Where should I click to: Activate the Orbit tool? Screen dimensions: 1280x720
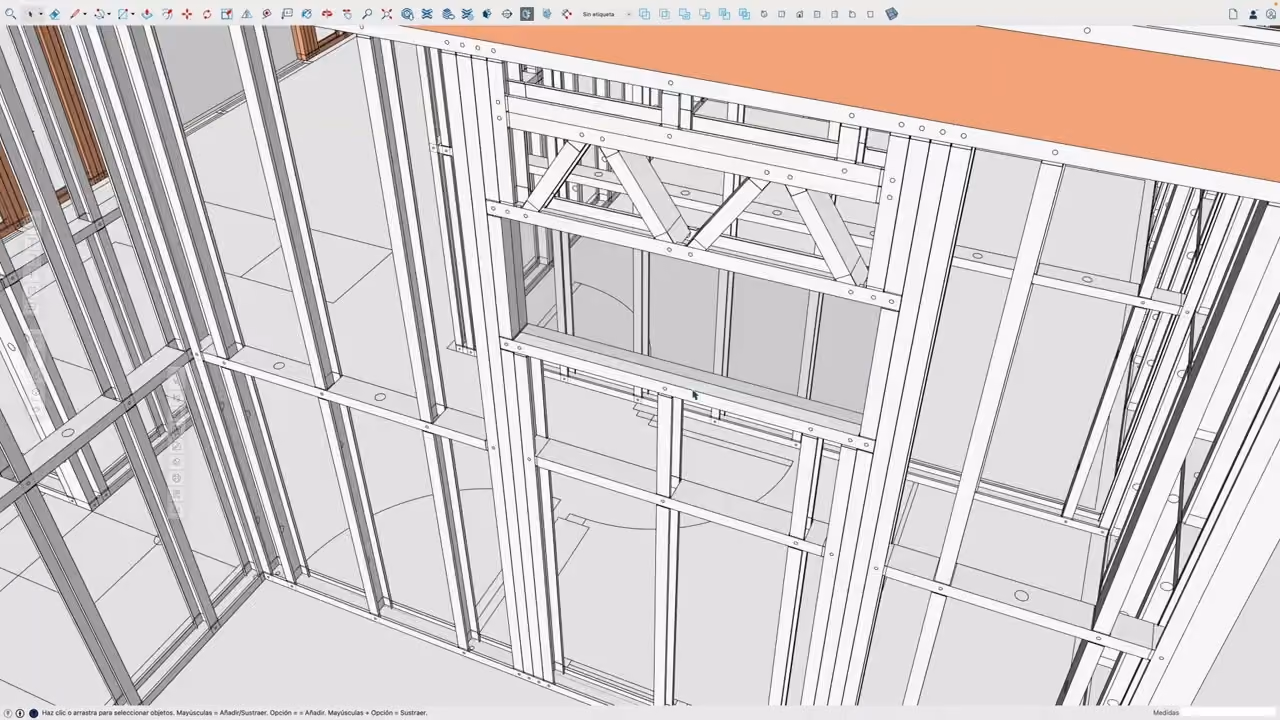pos(327,14)
